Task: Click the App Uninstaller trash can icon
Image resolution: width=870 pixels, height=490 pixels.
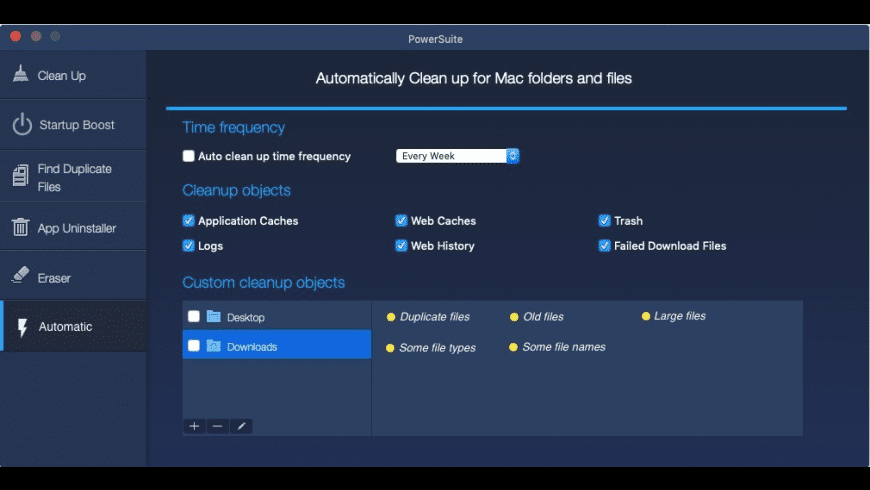Action: 21,226
